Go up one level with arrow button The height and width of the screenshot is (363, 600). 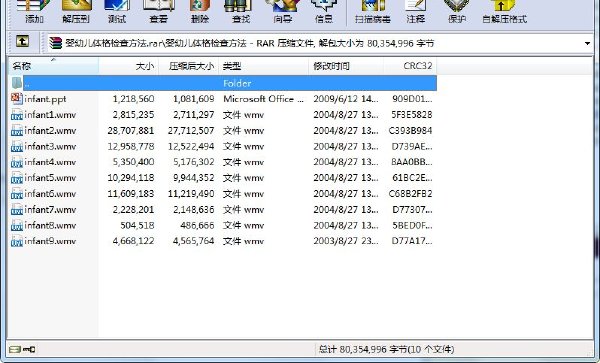click(x=23, y=41)
